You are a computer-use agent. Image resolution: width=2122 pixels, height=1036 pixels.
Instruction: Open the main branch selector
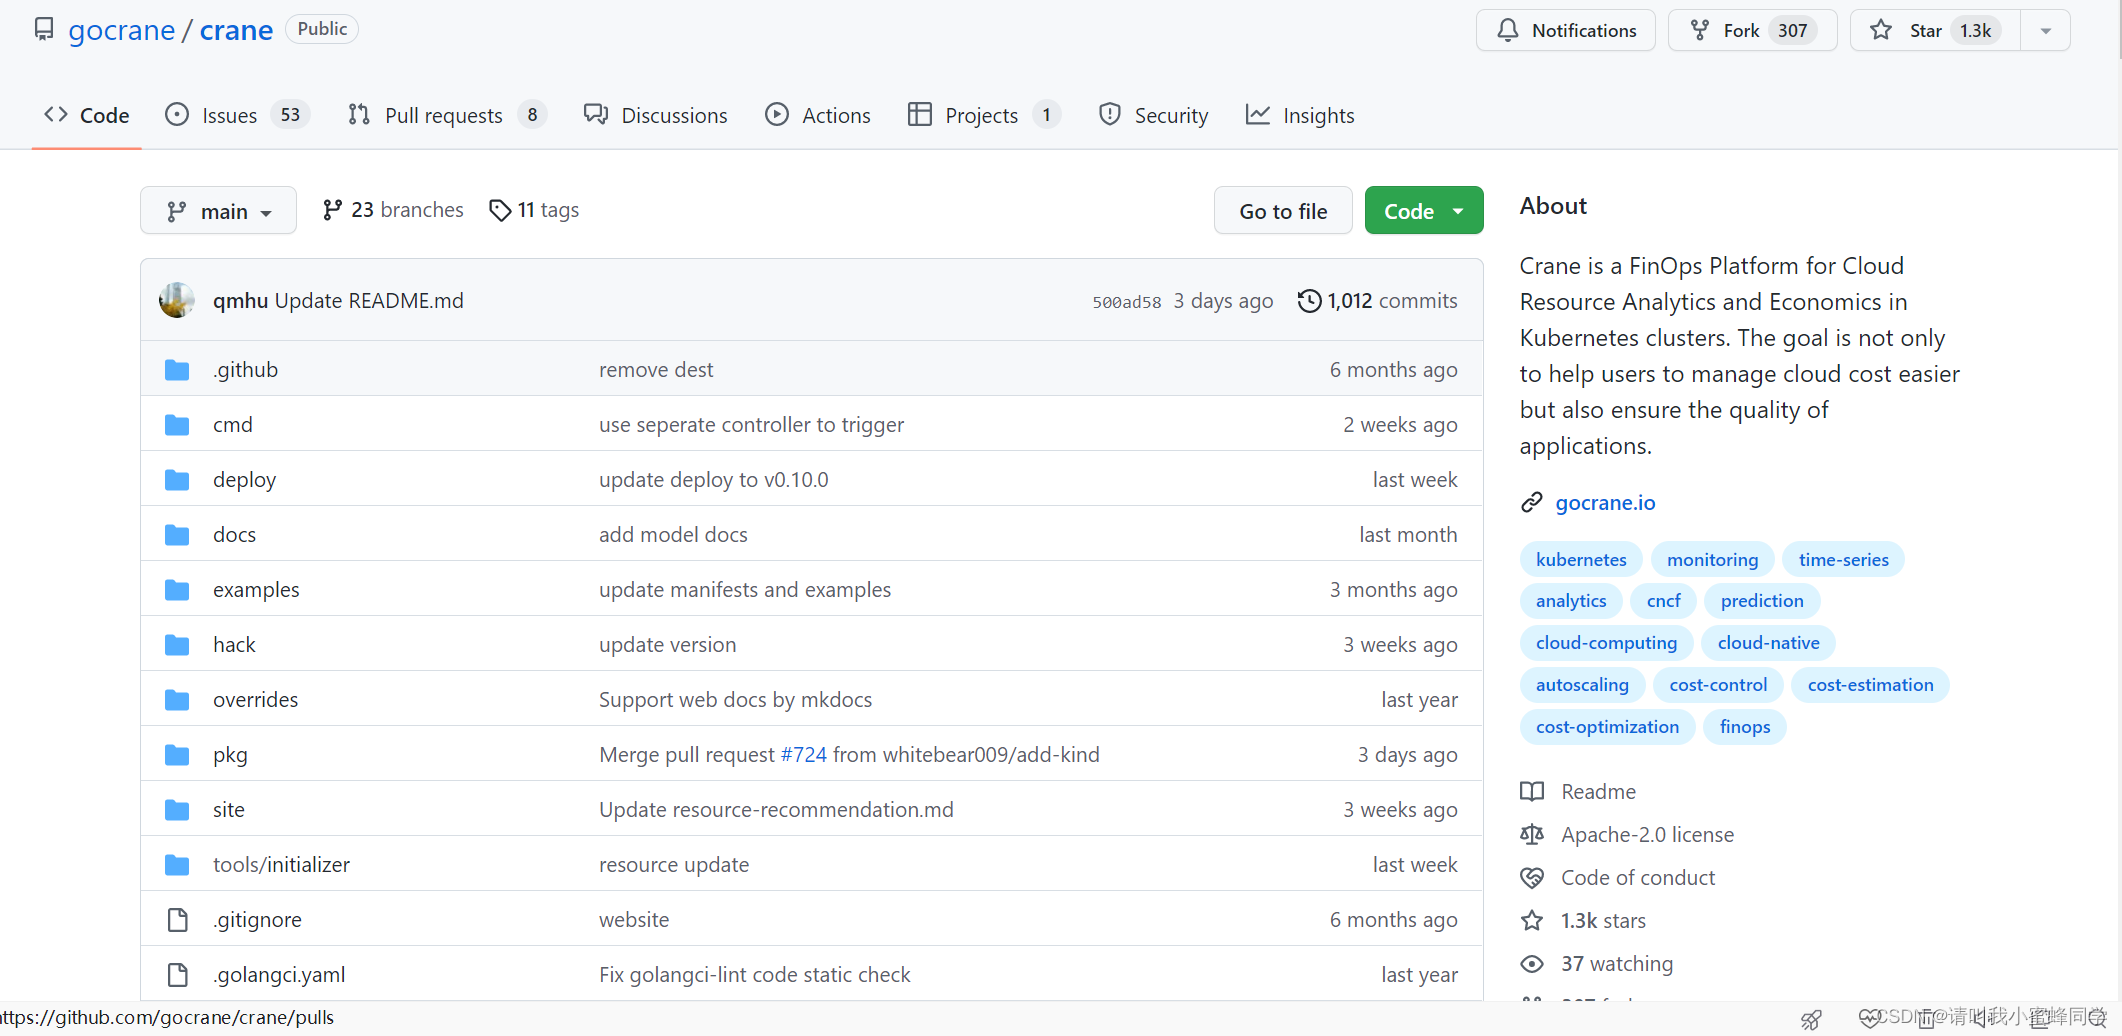pos(218,211)
